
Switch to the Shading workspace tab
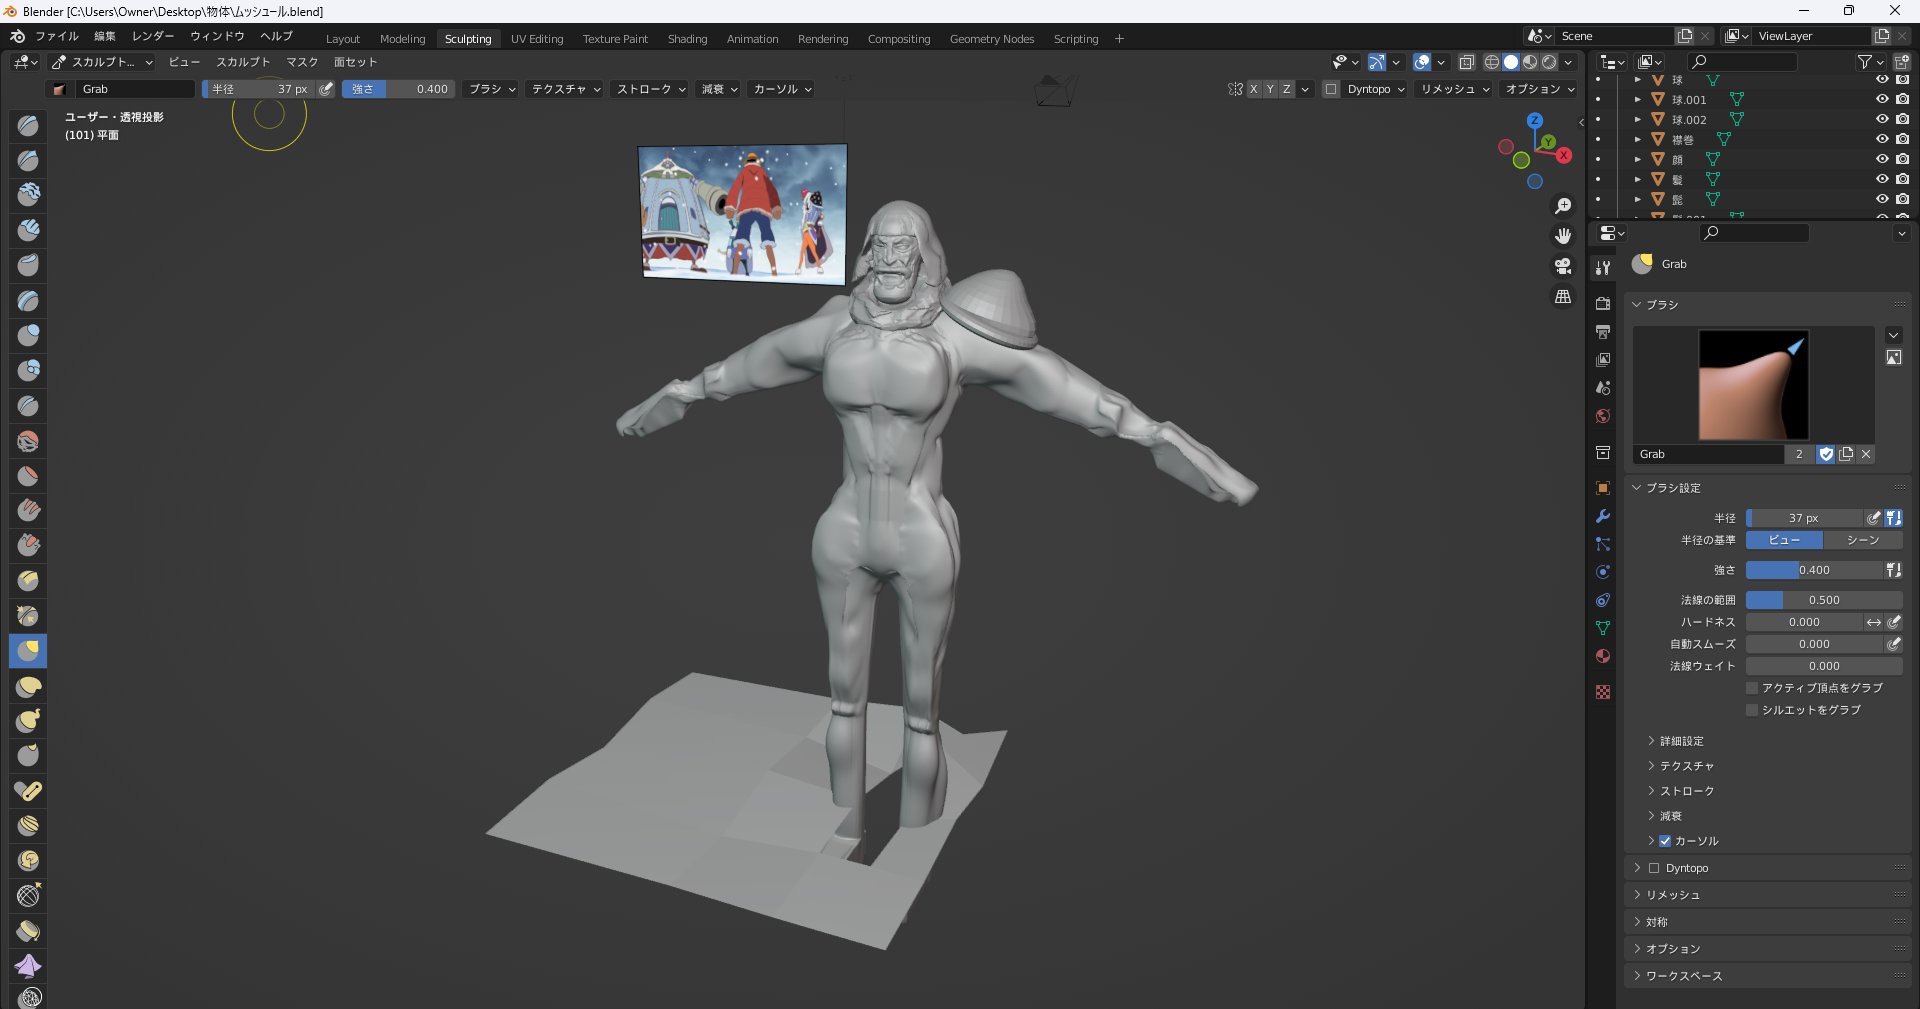coord(687,39)
